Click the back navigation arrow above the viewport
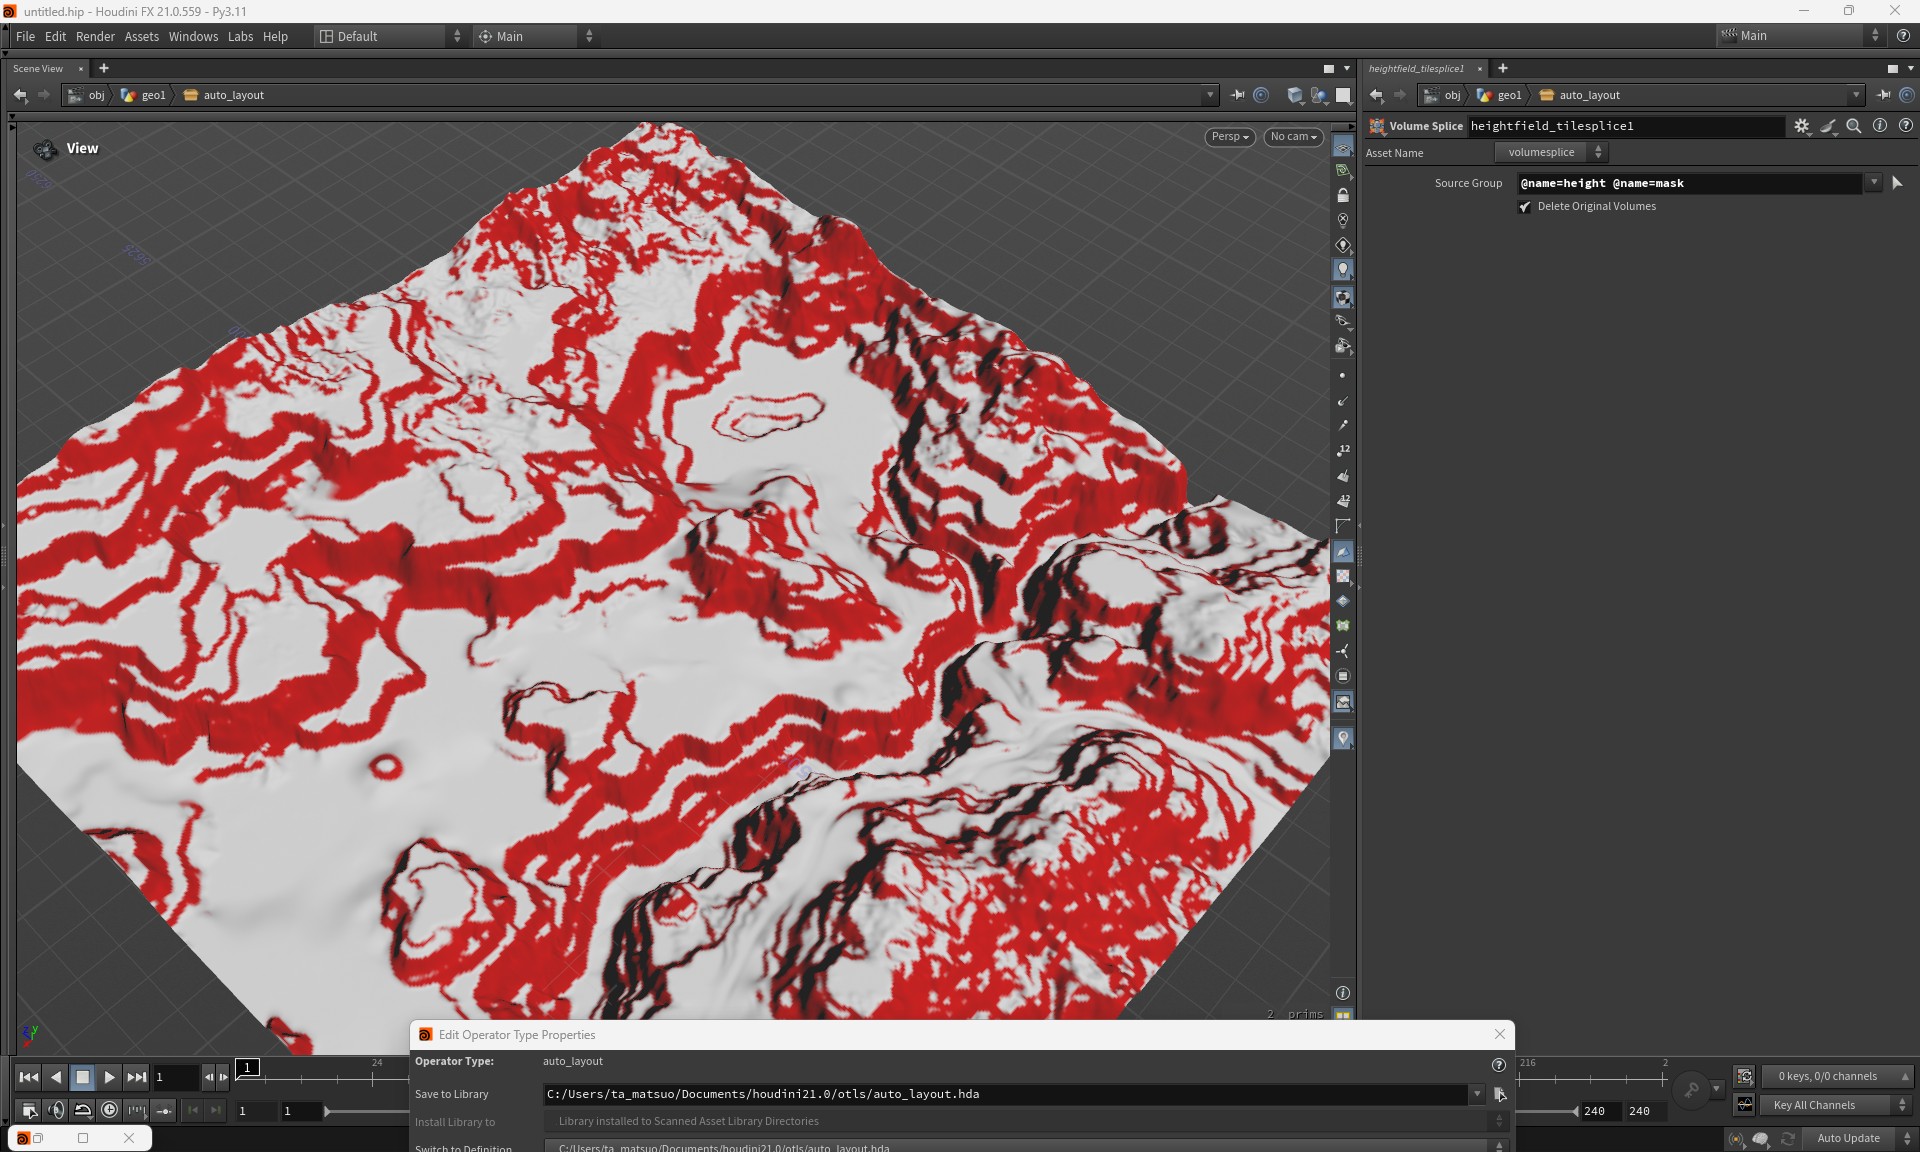The image size is (1920, 1152). click(x=21, y=94)
